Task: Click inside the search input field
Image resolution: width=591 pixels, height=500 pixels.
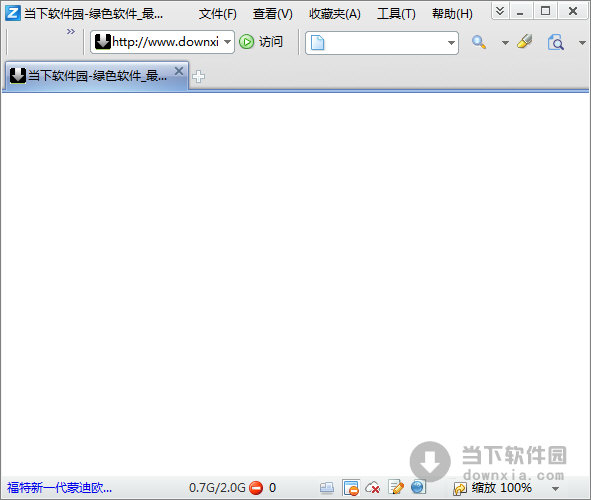Action: click(384, 43)
